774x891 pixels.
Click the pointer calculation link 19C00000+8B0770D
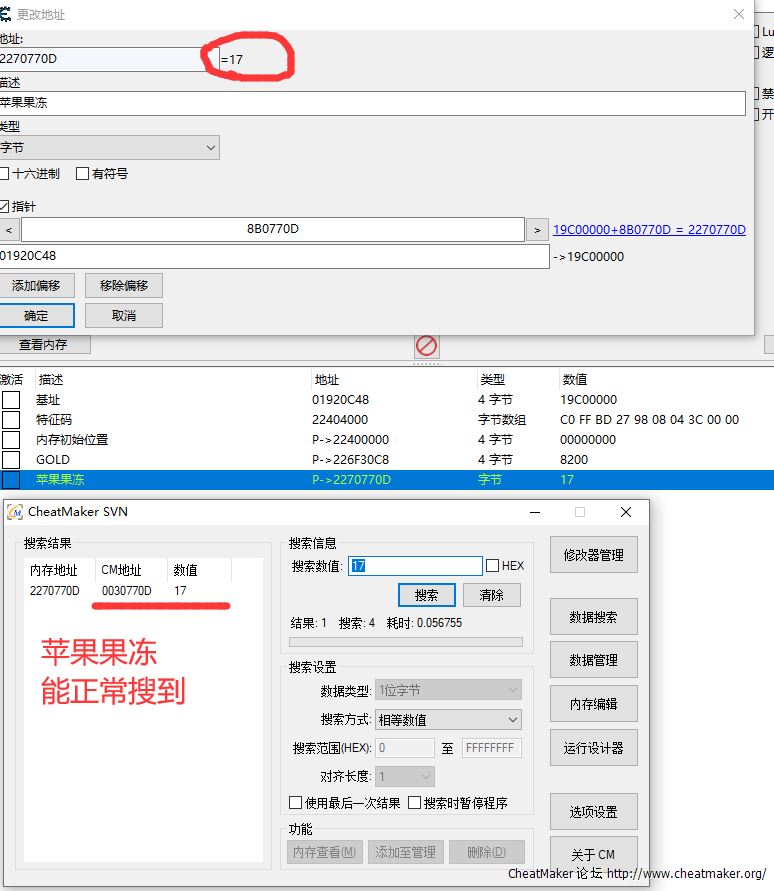pyautogui.click(x=649, y=230)
